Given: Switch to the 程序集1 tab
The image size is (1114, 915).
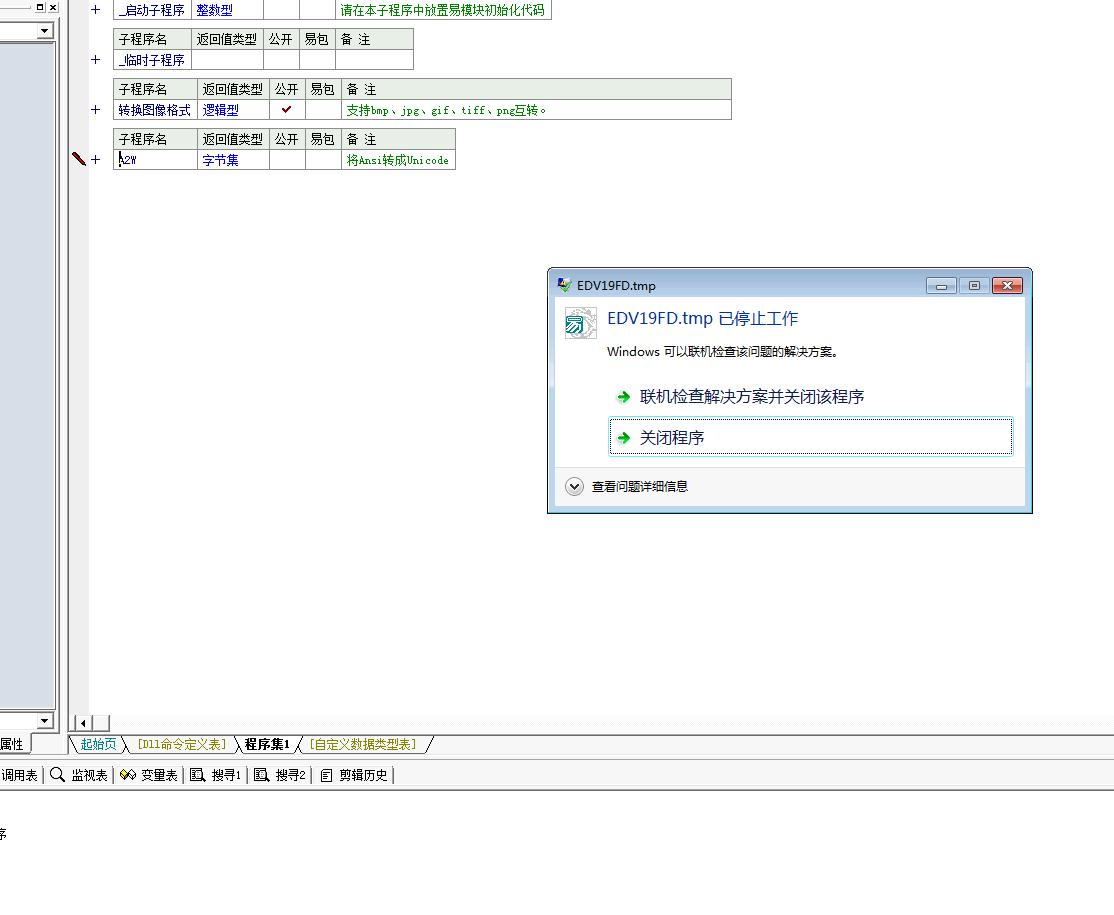Looking at the screenshot, I should coord(267,744).
